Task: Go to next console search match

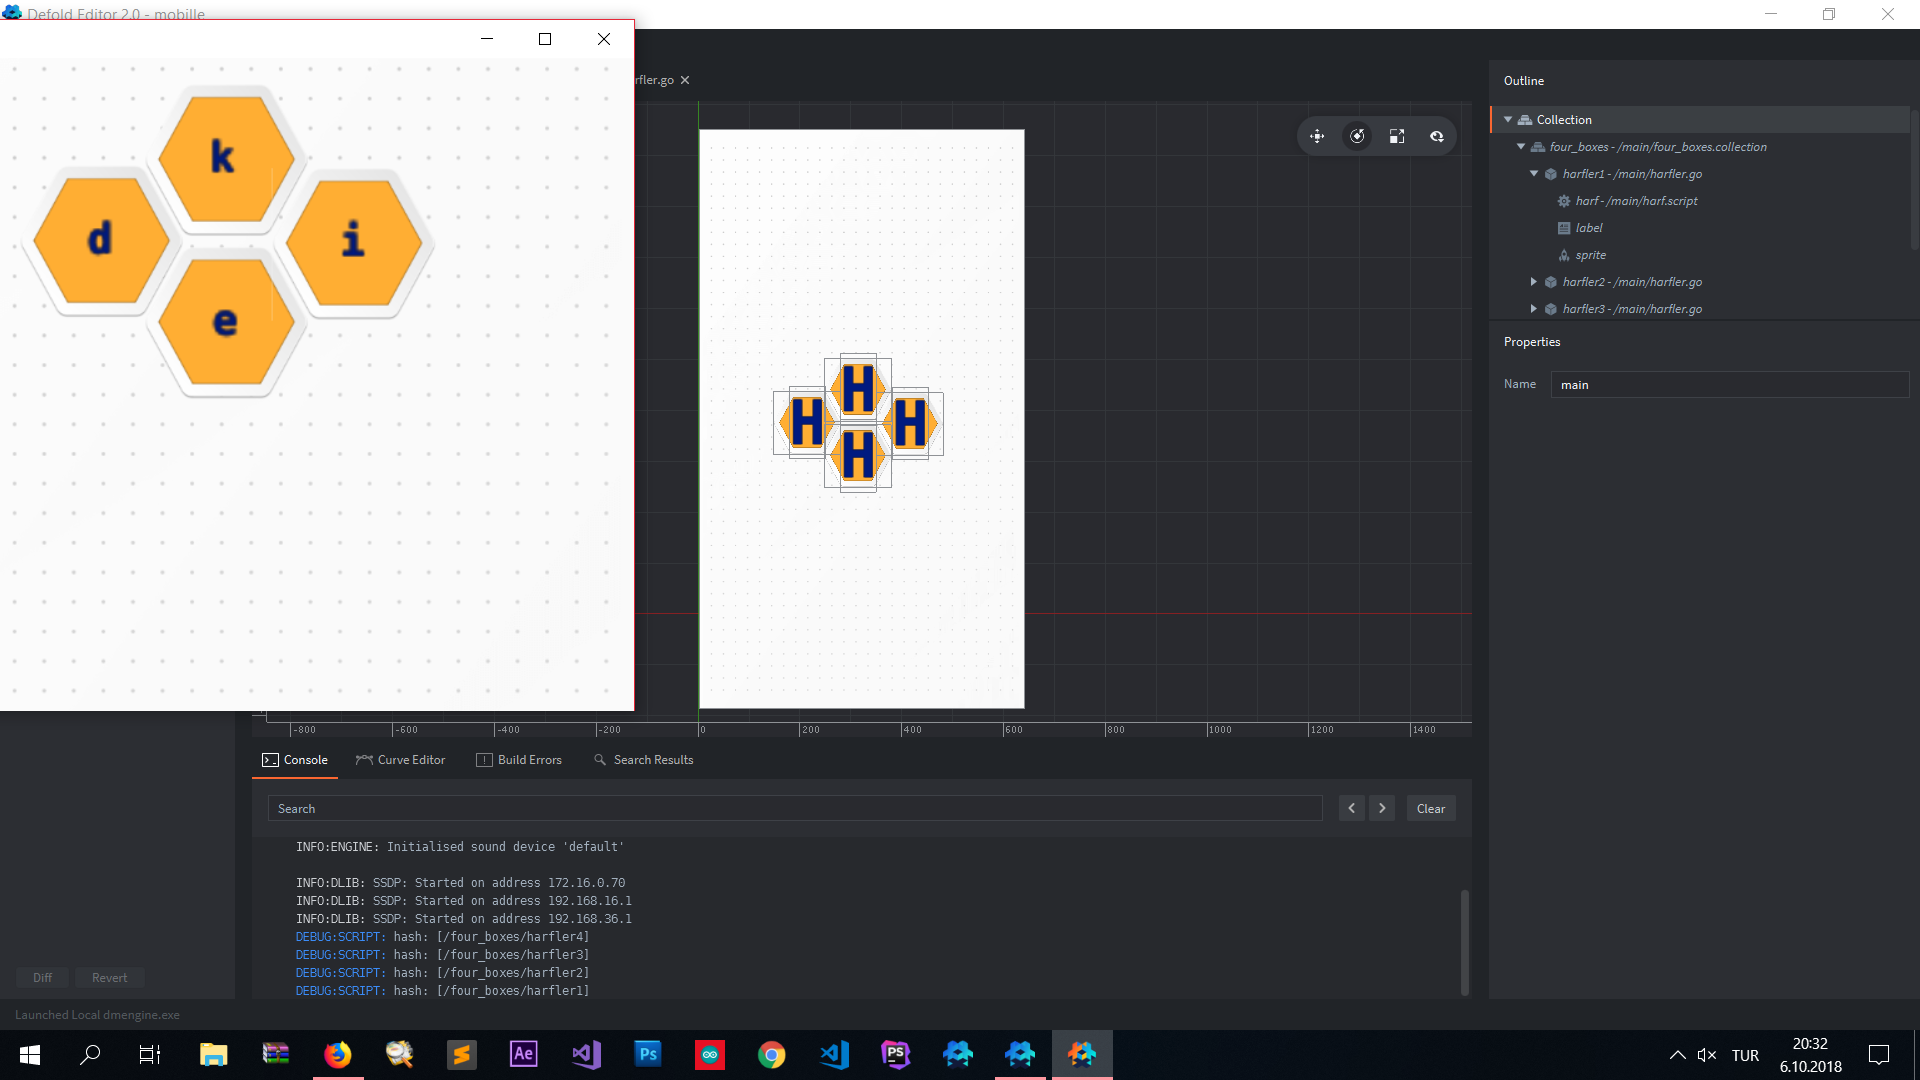Action: pyautogui.click(x=1382, y=808)
